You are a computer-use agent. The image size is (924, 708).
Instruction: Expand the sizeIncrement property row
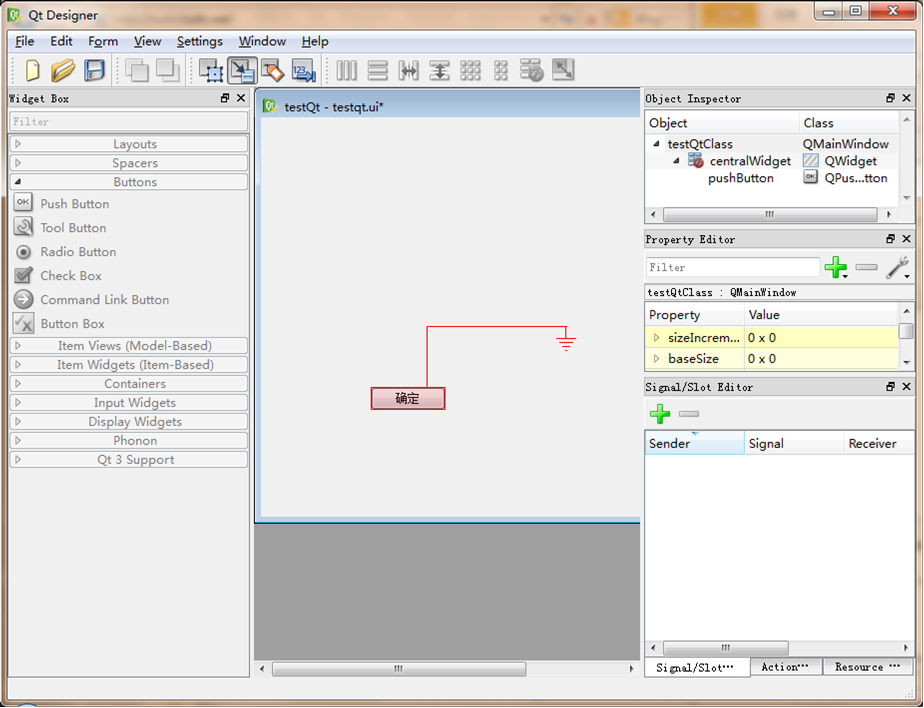pos(657,338)
